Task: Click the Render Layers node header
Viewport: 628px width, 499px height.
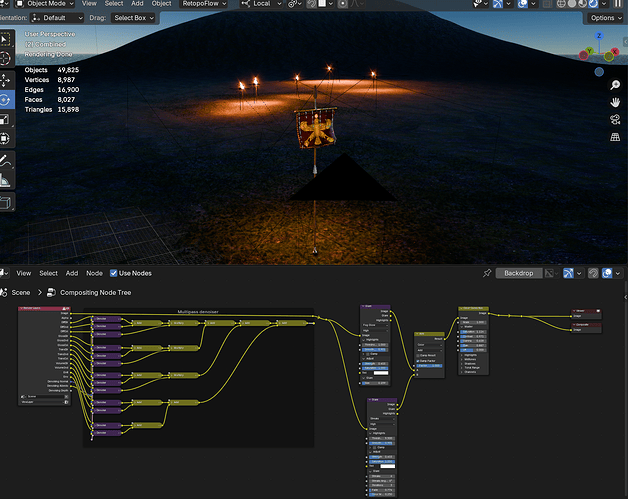Action: (44, 308)
